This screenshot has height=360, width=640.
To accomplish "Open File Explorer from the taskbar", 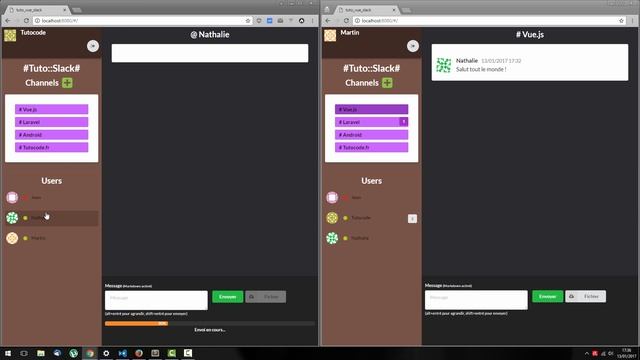I will (41, 353).
